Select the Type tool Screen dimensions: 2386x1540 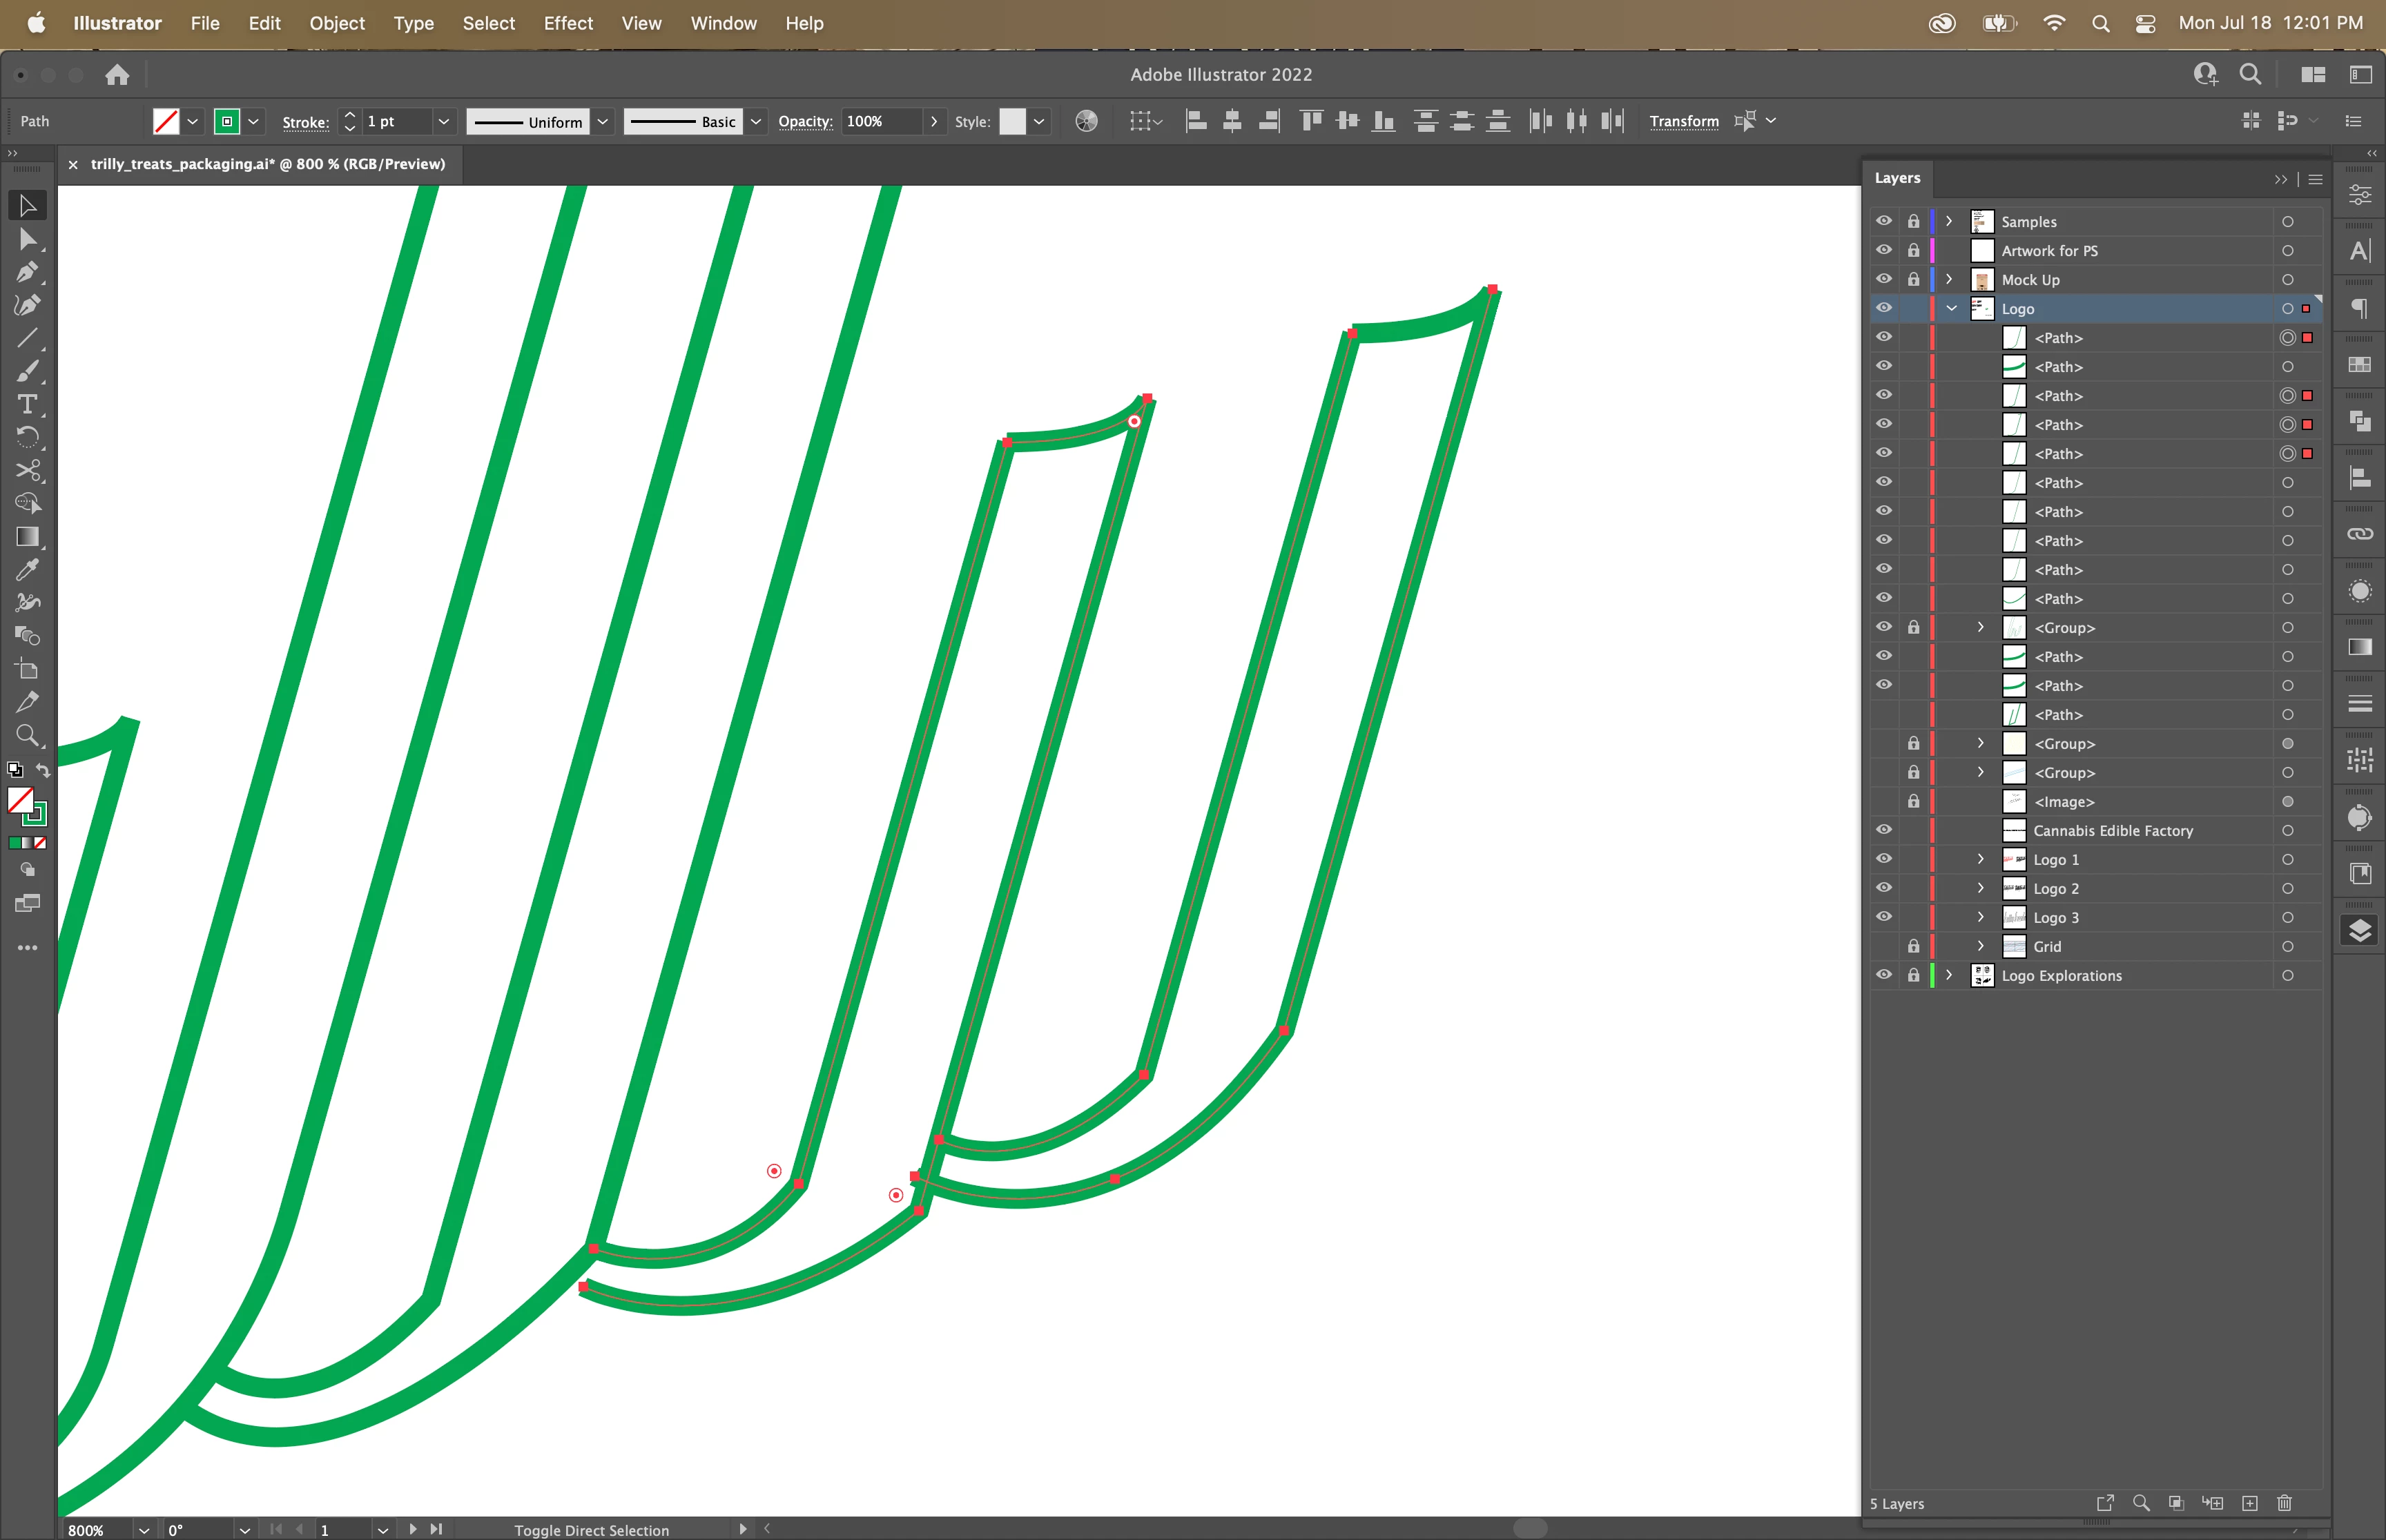click(27, 404)
